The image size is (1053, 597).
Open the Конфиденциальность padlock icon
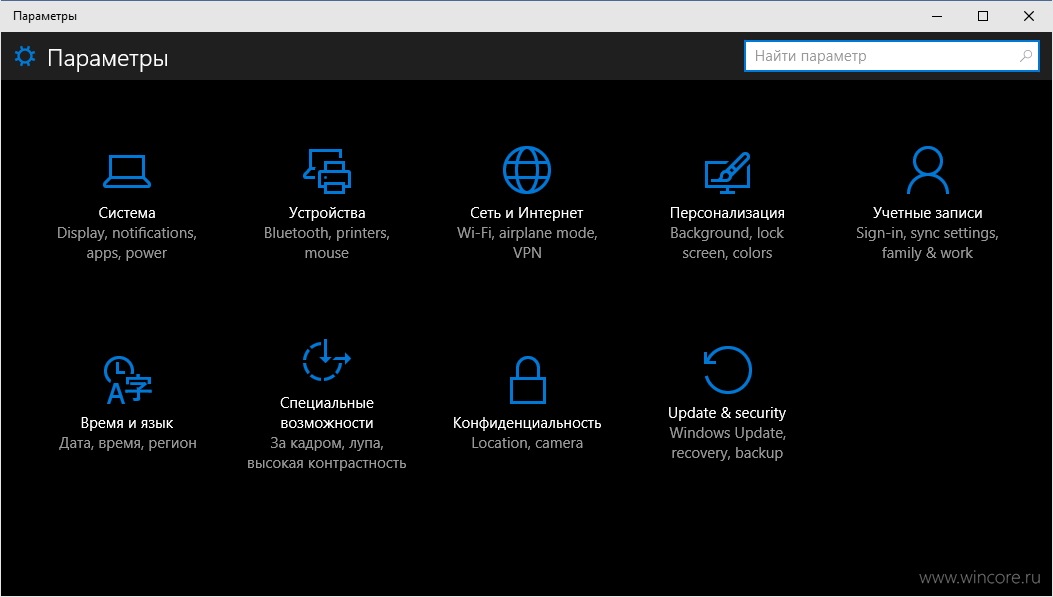coord(527,380)
